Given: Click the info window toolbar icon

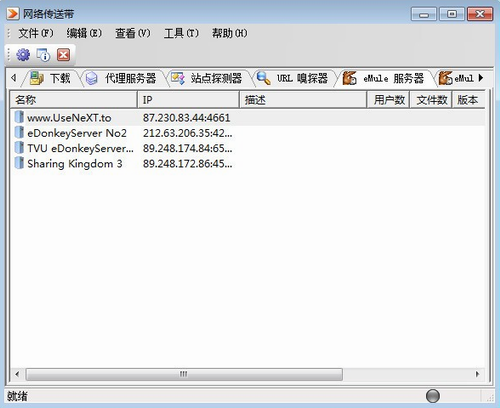Looking at the screenshot, I should [43, 55].
